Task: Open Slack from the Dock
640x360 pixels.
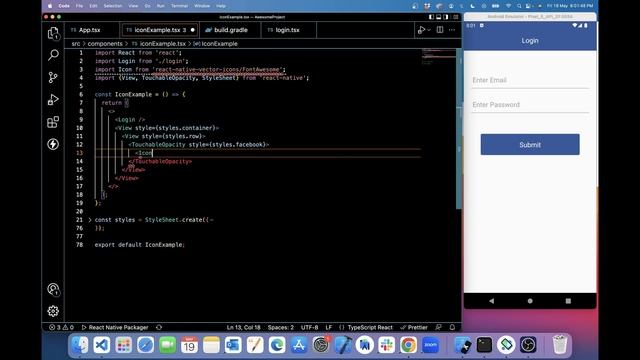Action: [x=387, y=345]
